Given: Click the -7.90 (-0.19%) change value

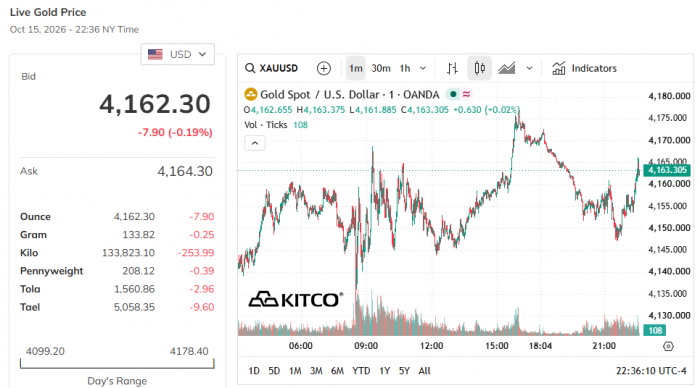Looking at the screenshot, I should click(175, 133).
